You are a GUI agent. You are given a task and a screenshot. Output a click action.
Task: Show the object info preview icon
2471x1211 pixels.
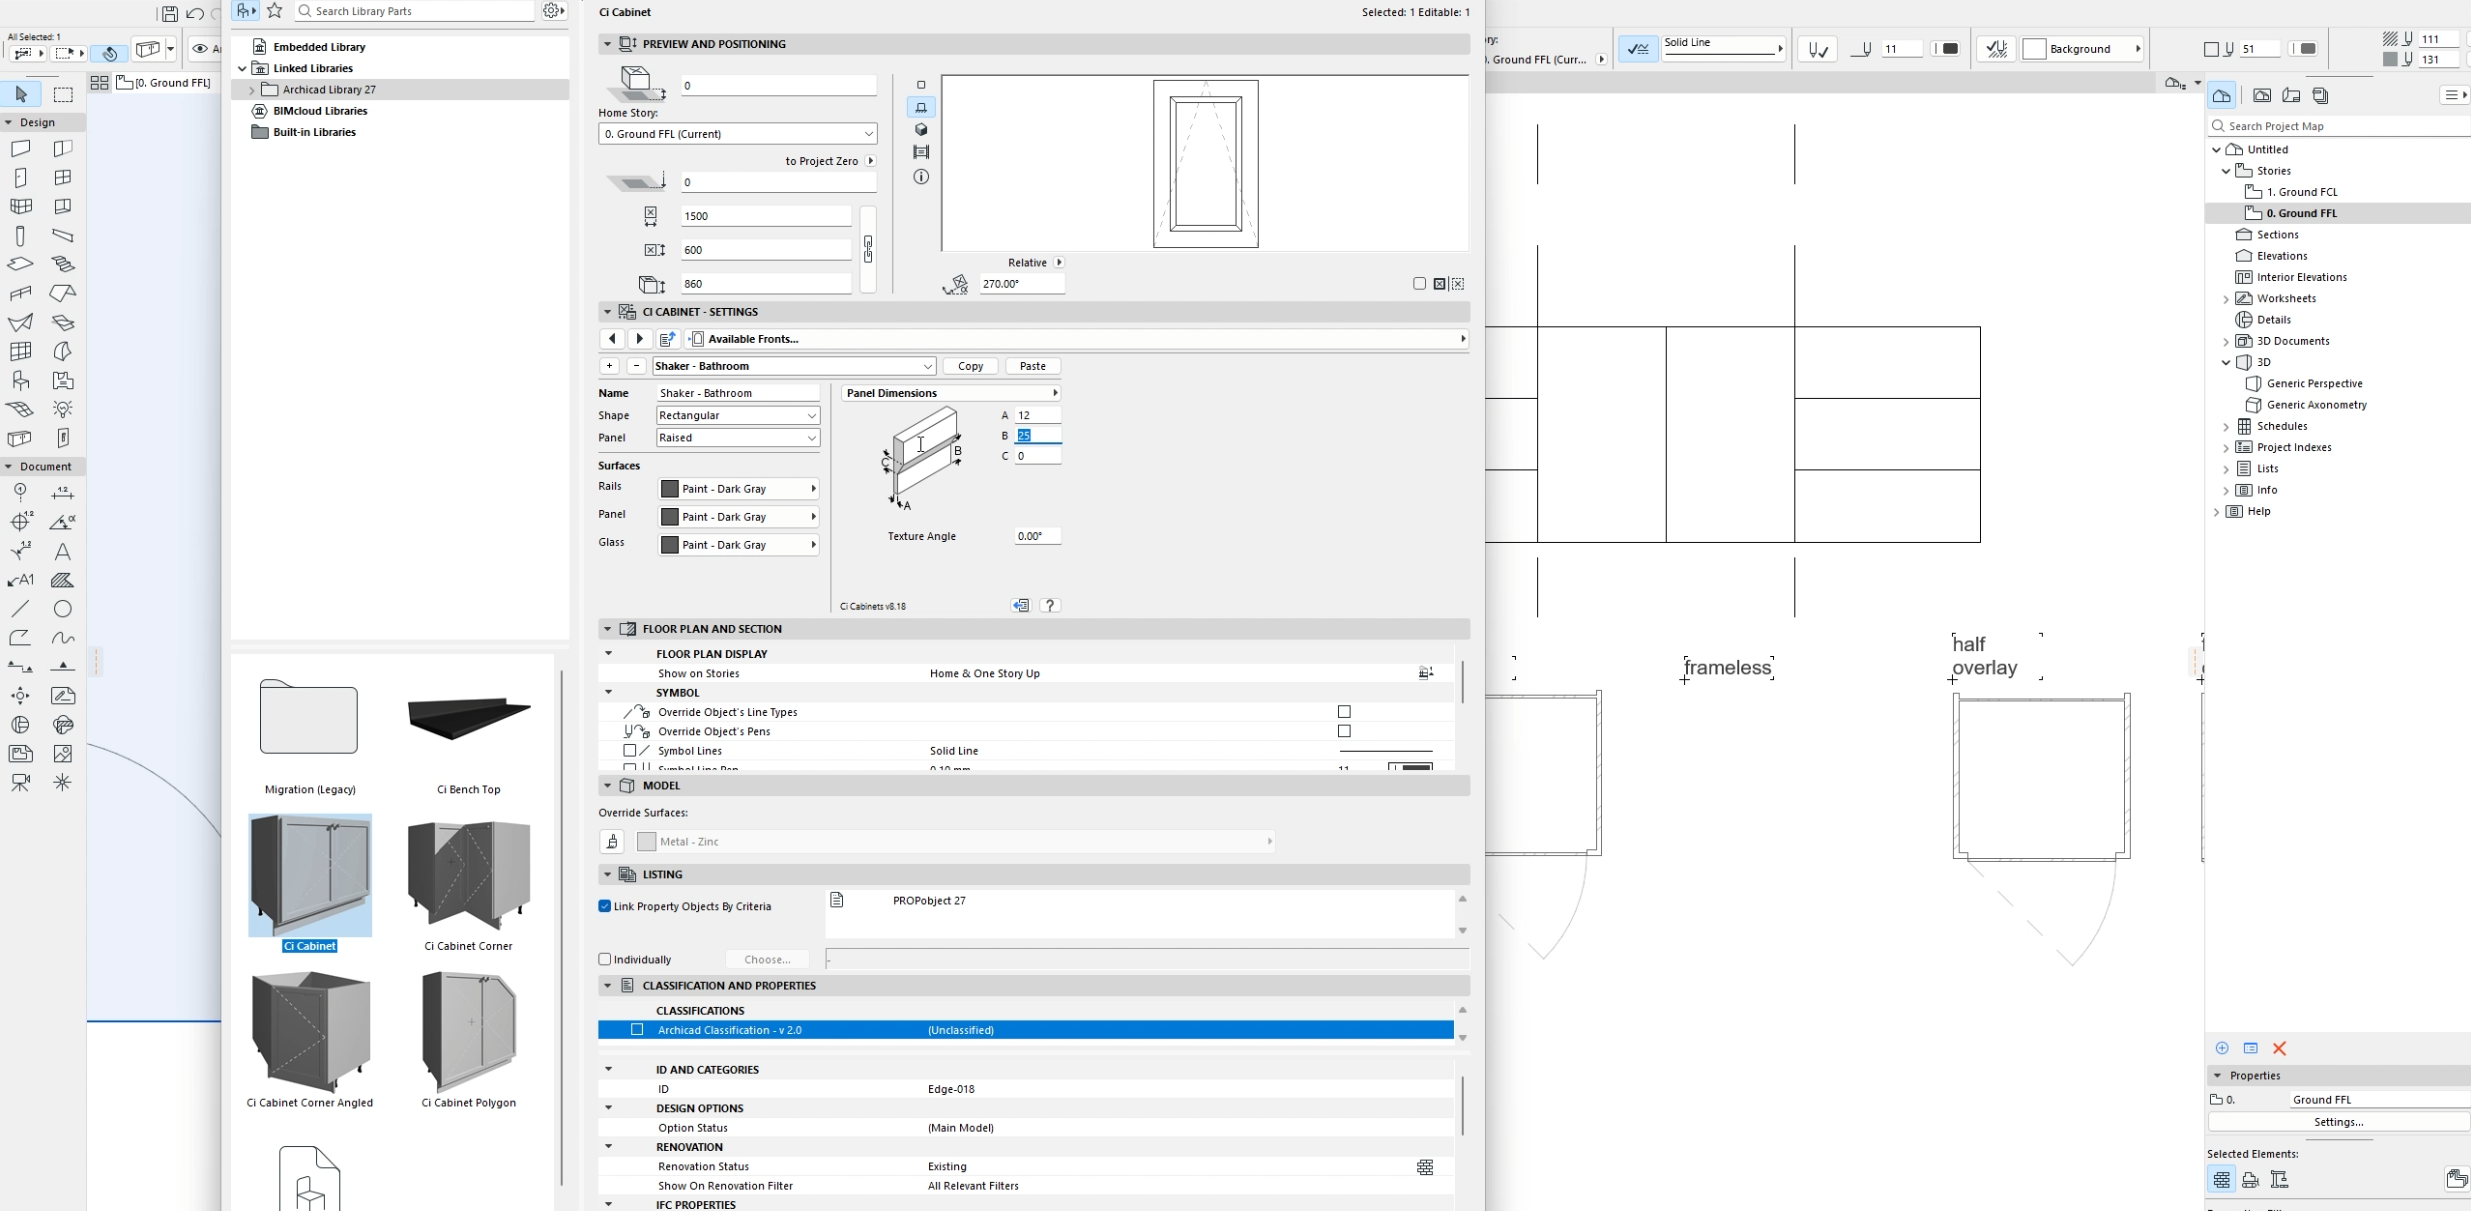921,177
